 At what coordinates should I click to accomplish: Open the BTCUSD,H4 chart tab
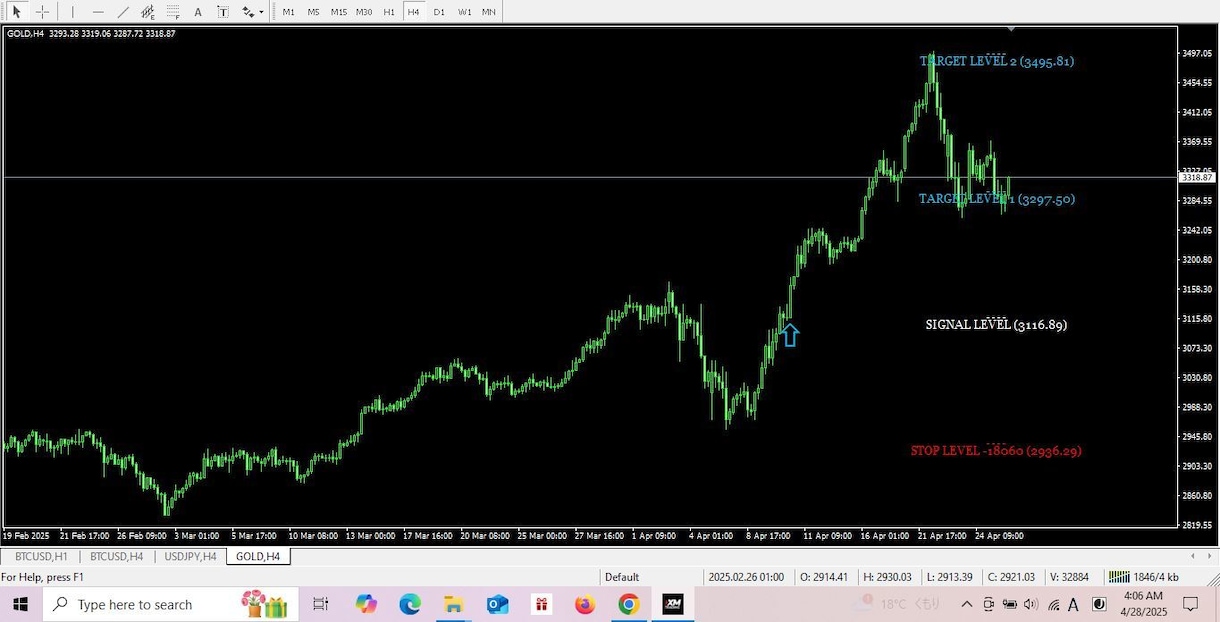click(x=117, y=556)
